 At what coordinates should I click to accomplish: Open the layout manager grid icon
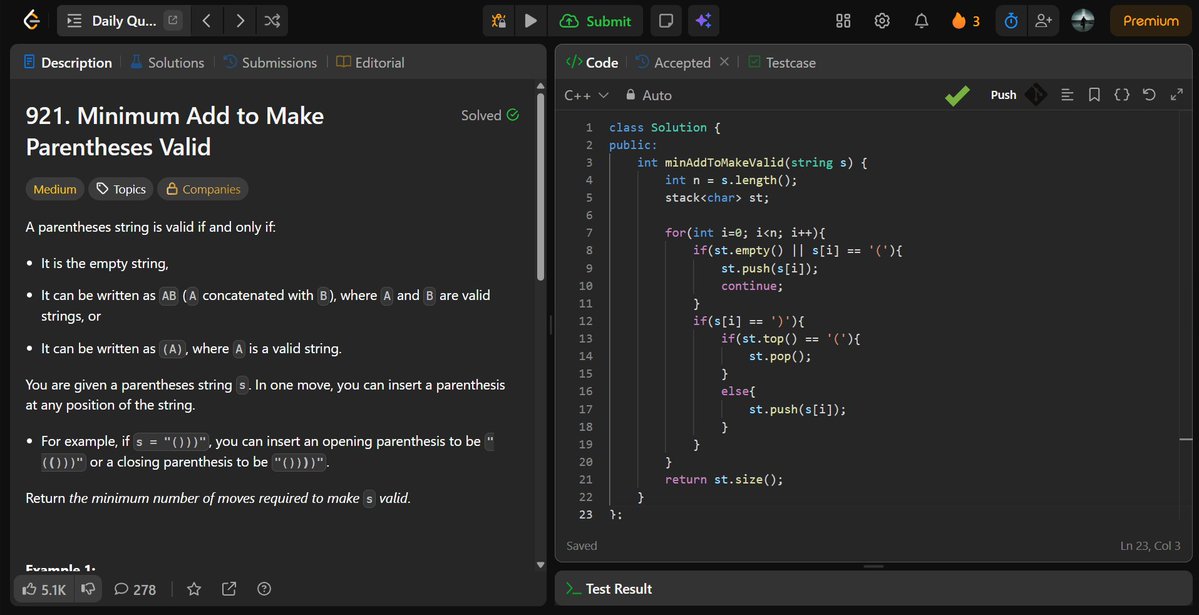[x=843, y=21]
